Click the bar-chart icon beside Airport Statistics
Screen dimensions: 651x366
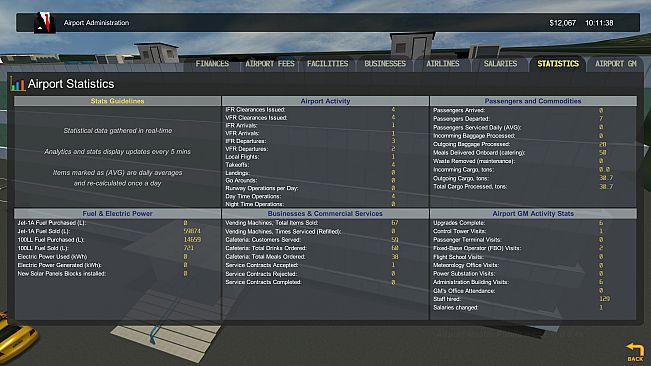[17, 84]
